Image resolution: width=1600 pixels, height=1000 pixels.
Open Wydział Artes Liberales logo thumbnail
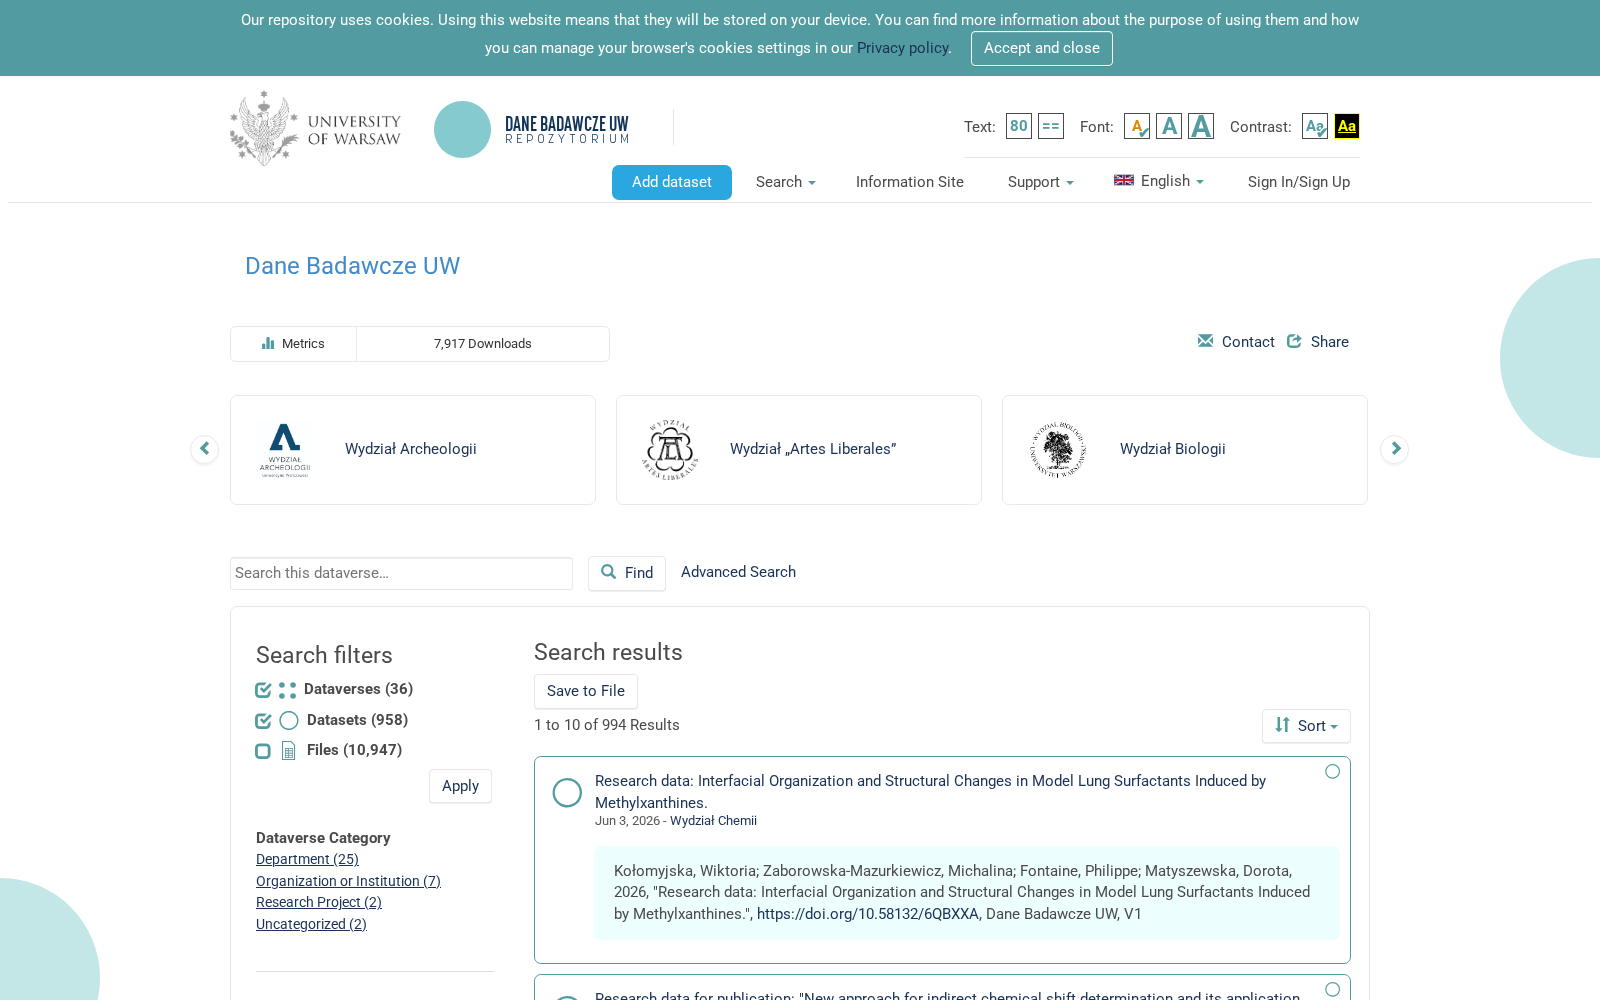coord(670,450)
